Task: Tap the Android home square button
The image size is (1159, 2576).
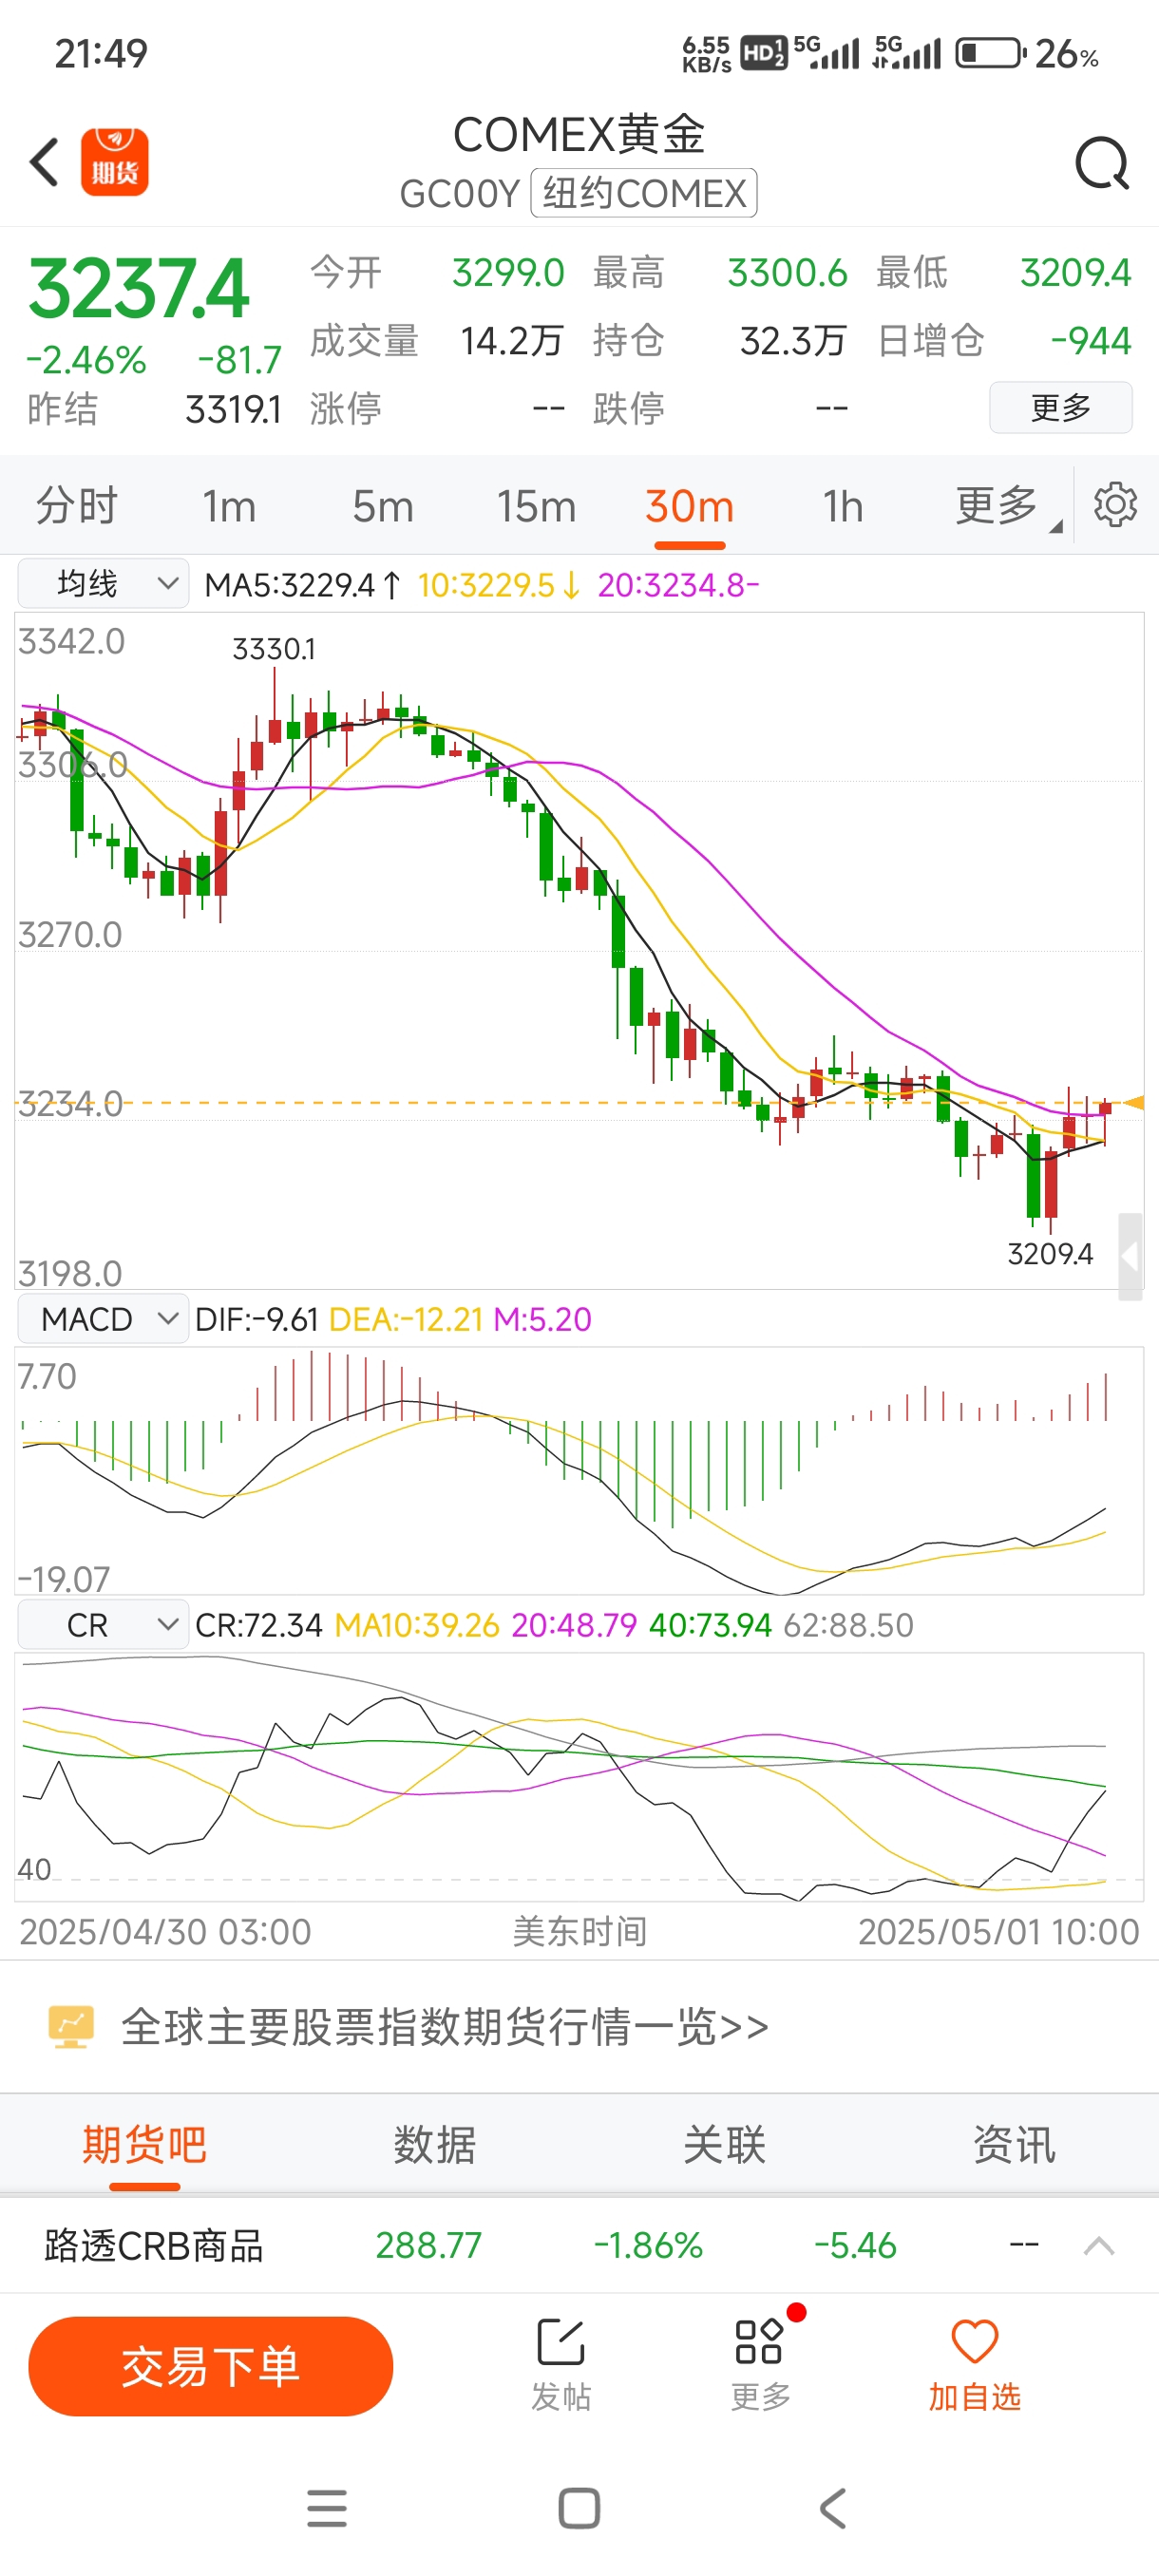Action: 579,2508
